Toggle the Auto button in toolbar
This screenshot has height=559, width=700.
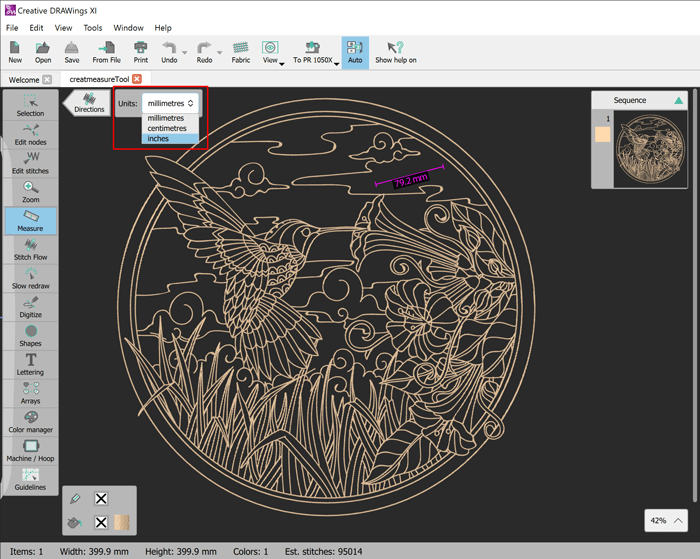354,52
